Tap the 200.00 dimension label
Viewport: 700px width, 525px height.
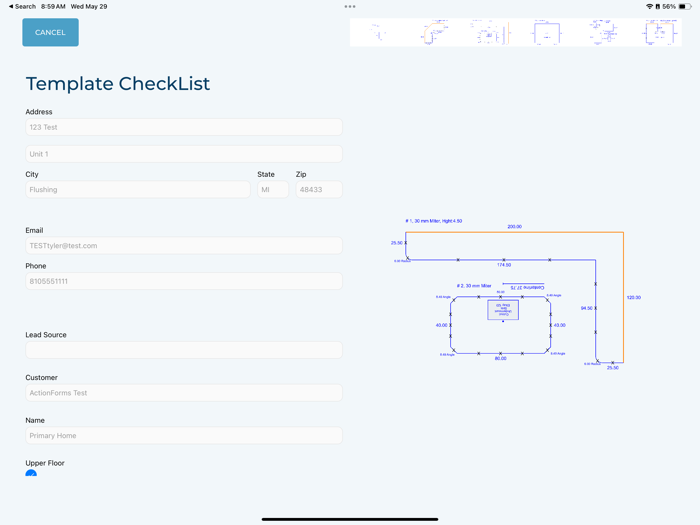514,226
